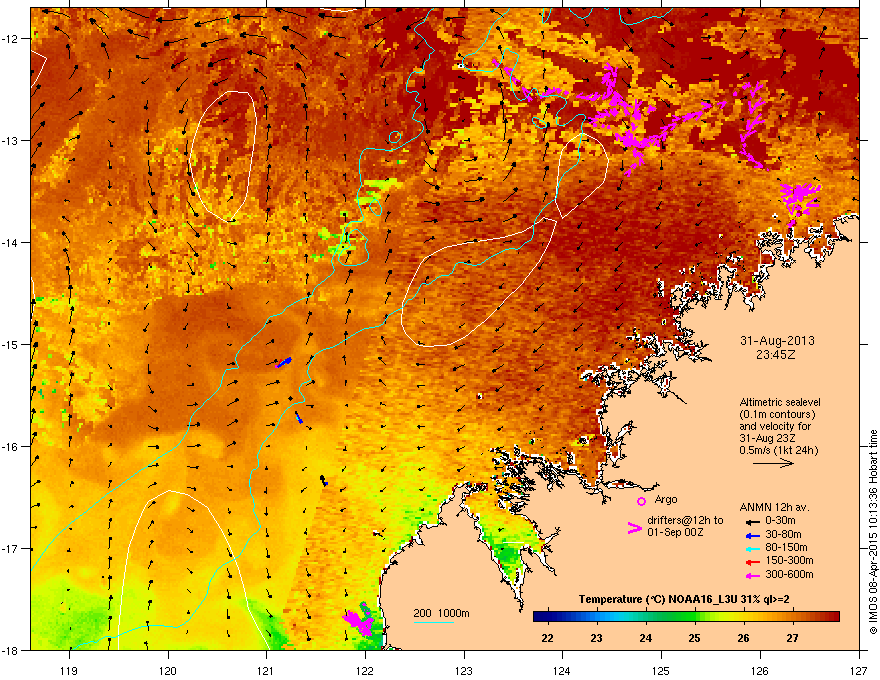The height and width of the screenshot is (680, 880).
Task: Click the '31-Aug 23Z' text
Action: 767,438
